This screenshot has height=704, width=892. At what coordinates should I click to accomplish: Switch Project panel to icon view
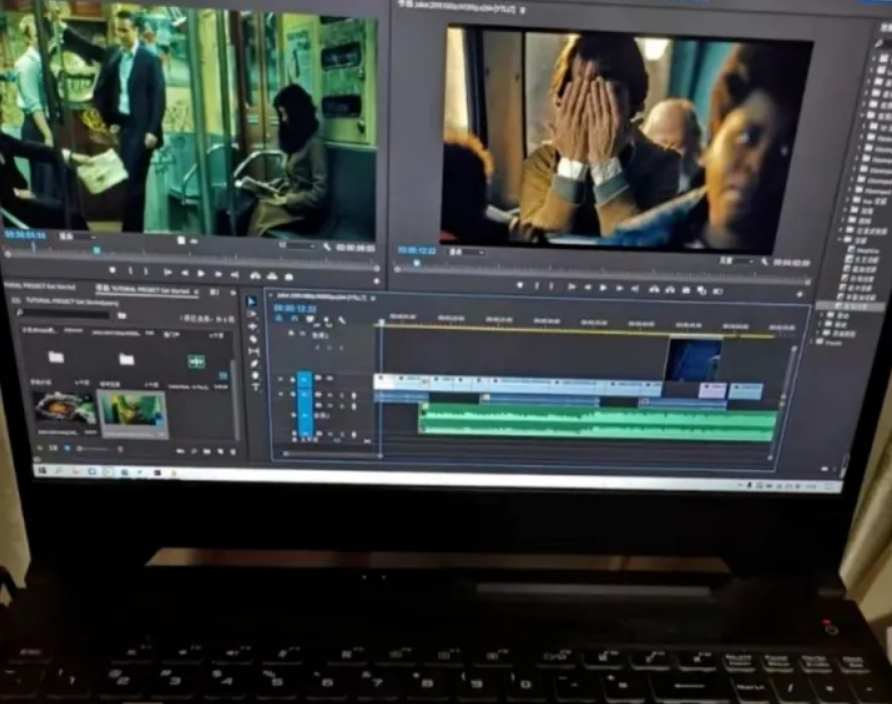(x=67, y=449)
